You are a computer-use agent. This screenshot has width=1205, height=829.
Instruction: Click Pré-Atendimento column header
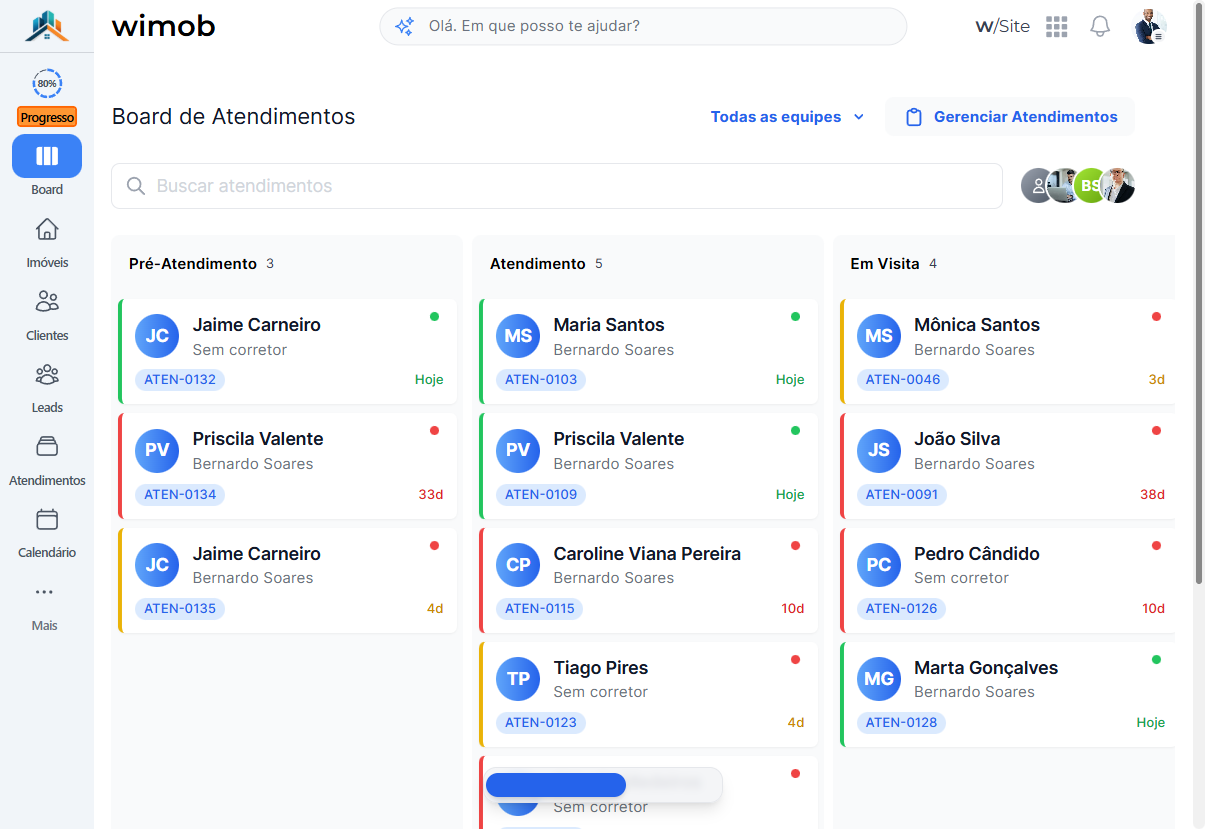click(x=193, y=264)
